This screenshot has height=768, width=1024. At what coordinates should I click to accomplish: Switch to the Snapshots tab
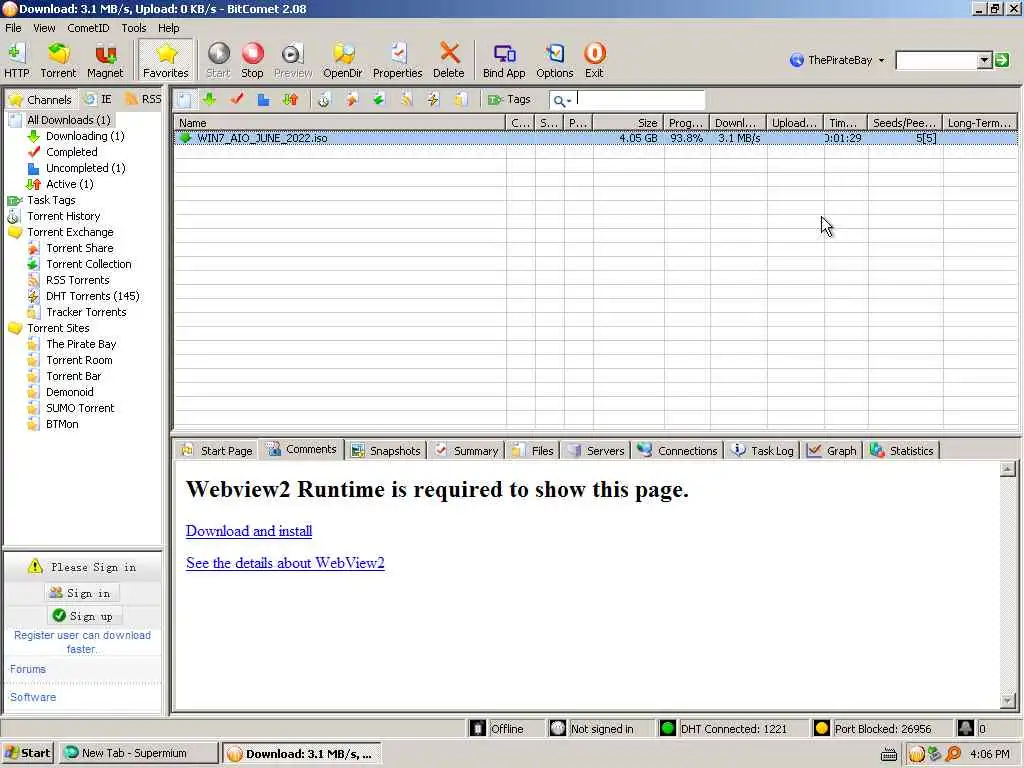[386, 451]
